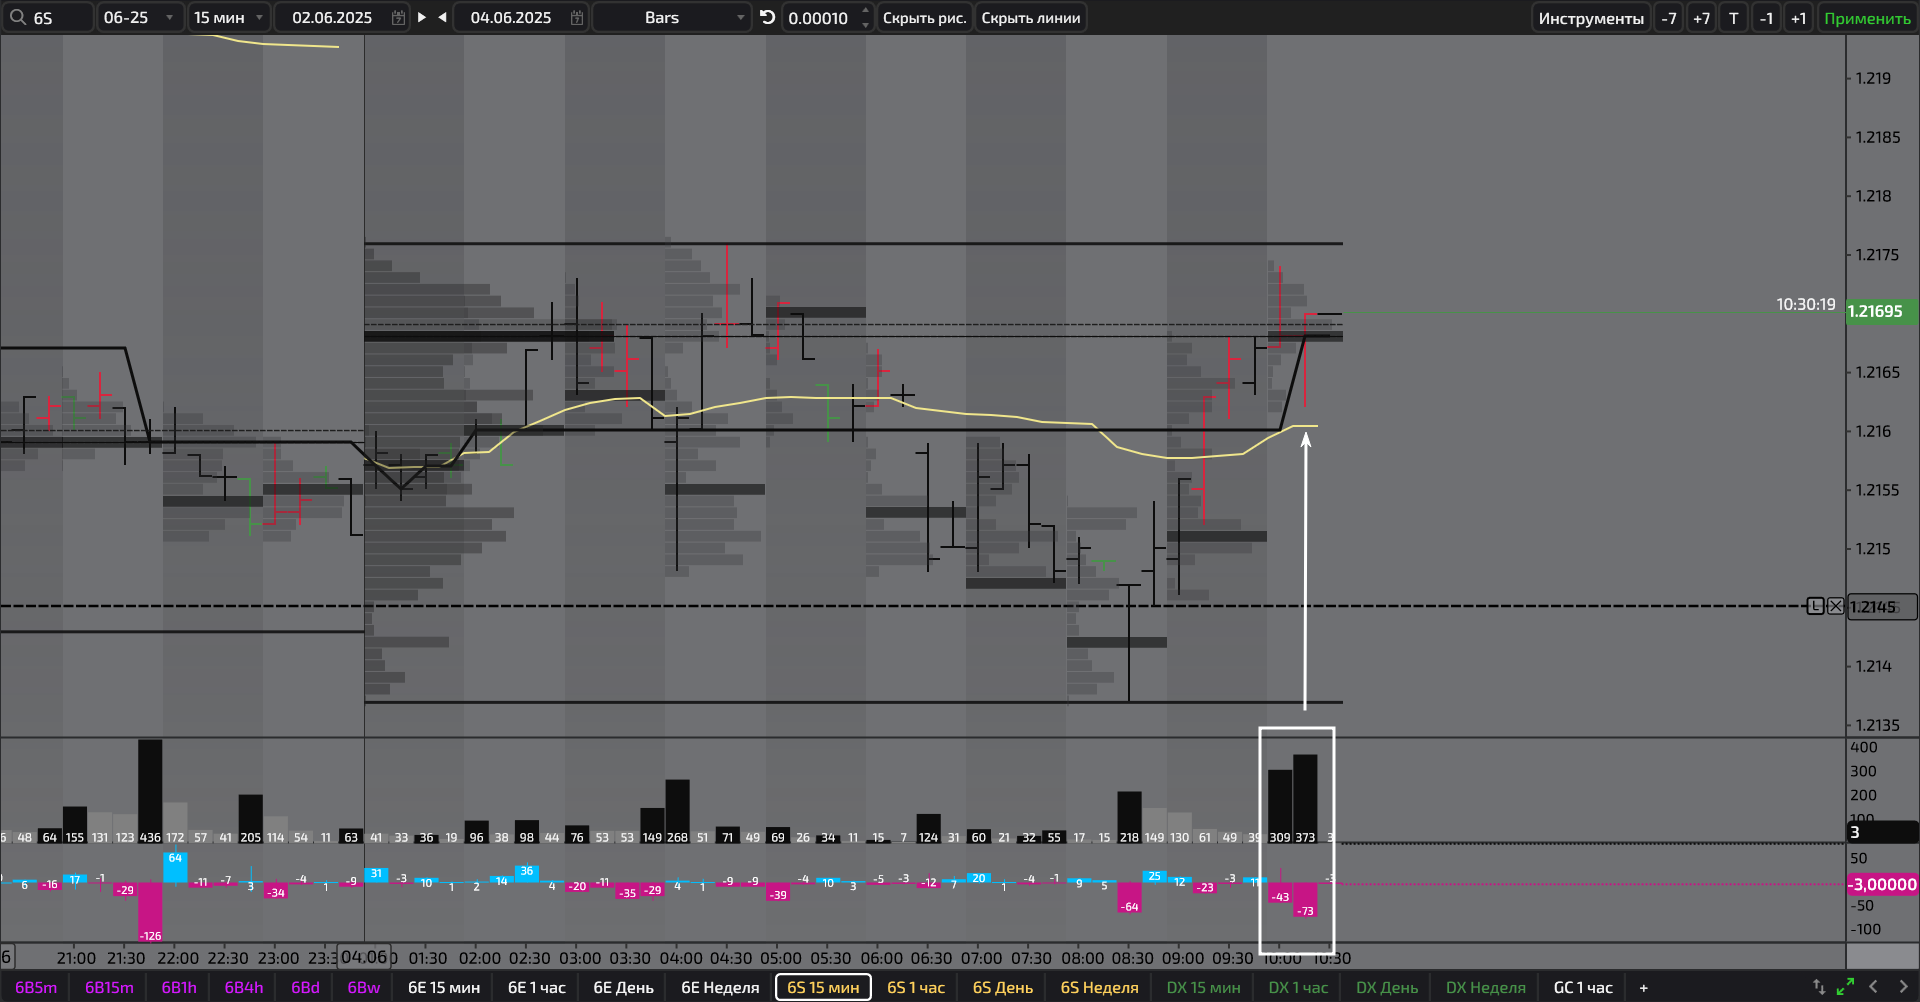
Task: Click the -7 days button
Action: click(1668, 18)
